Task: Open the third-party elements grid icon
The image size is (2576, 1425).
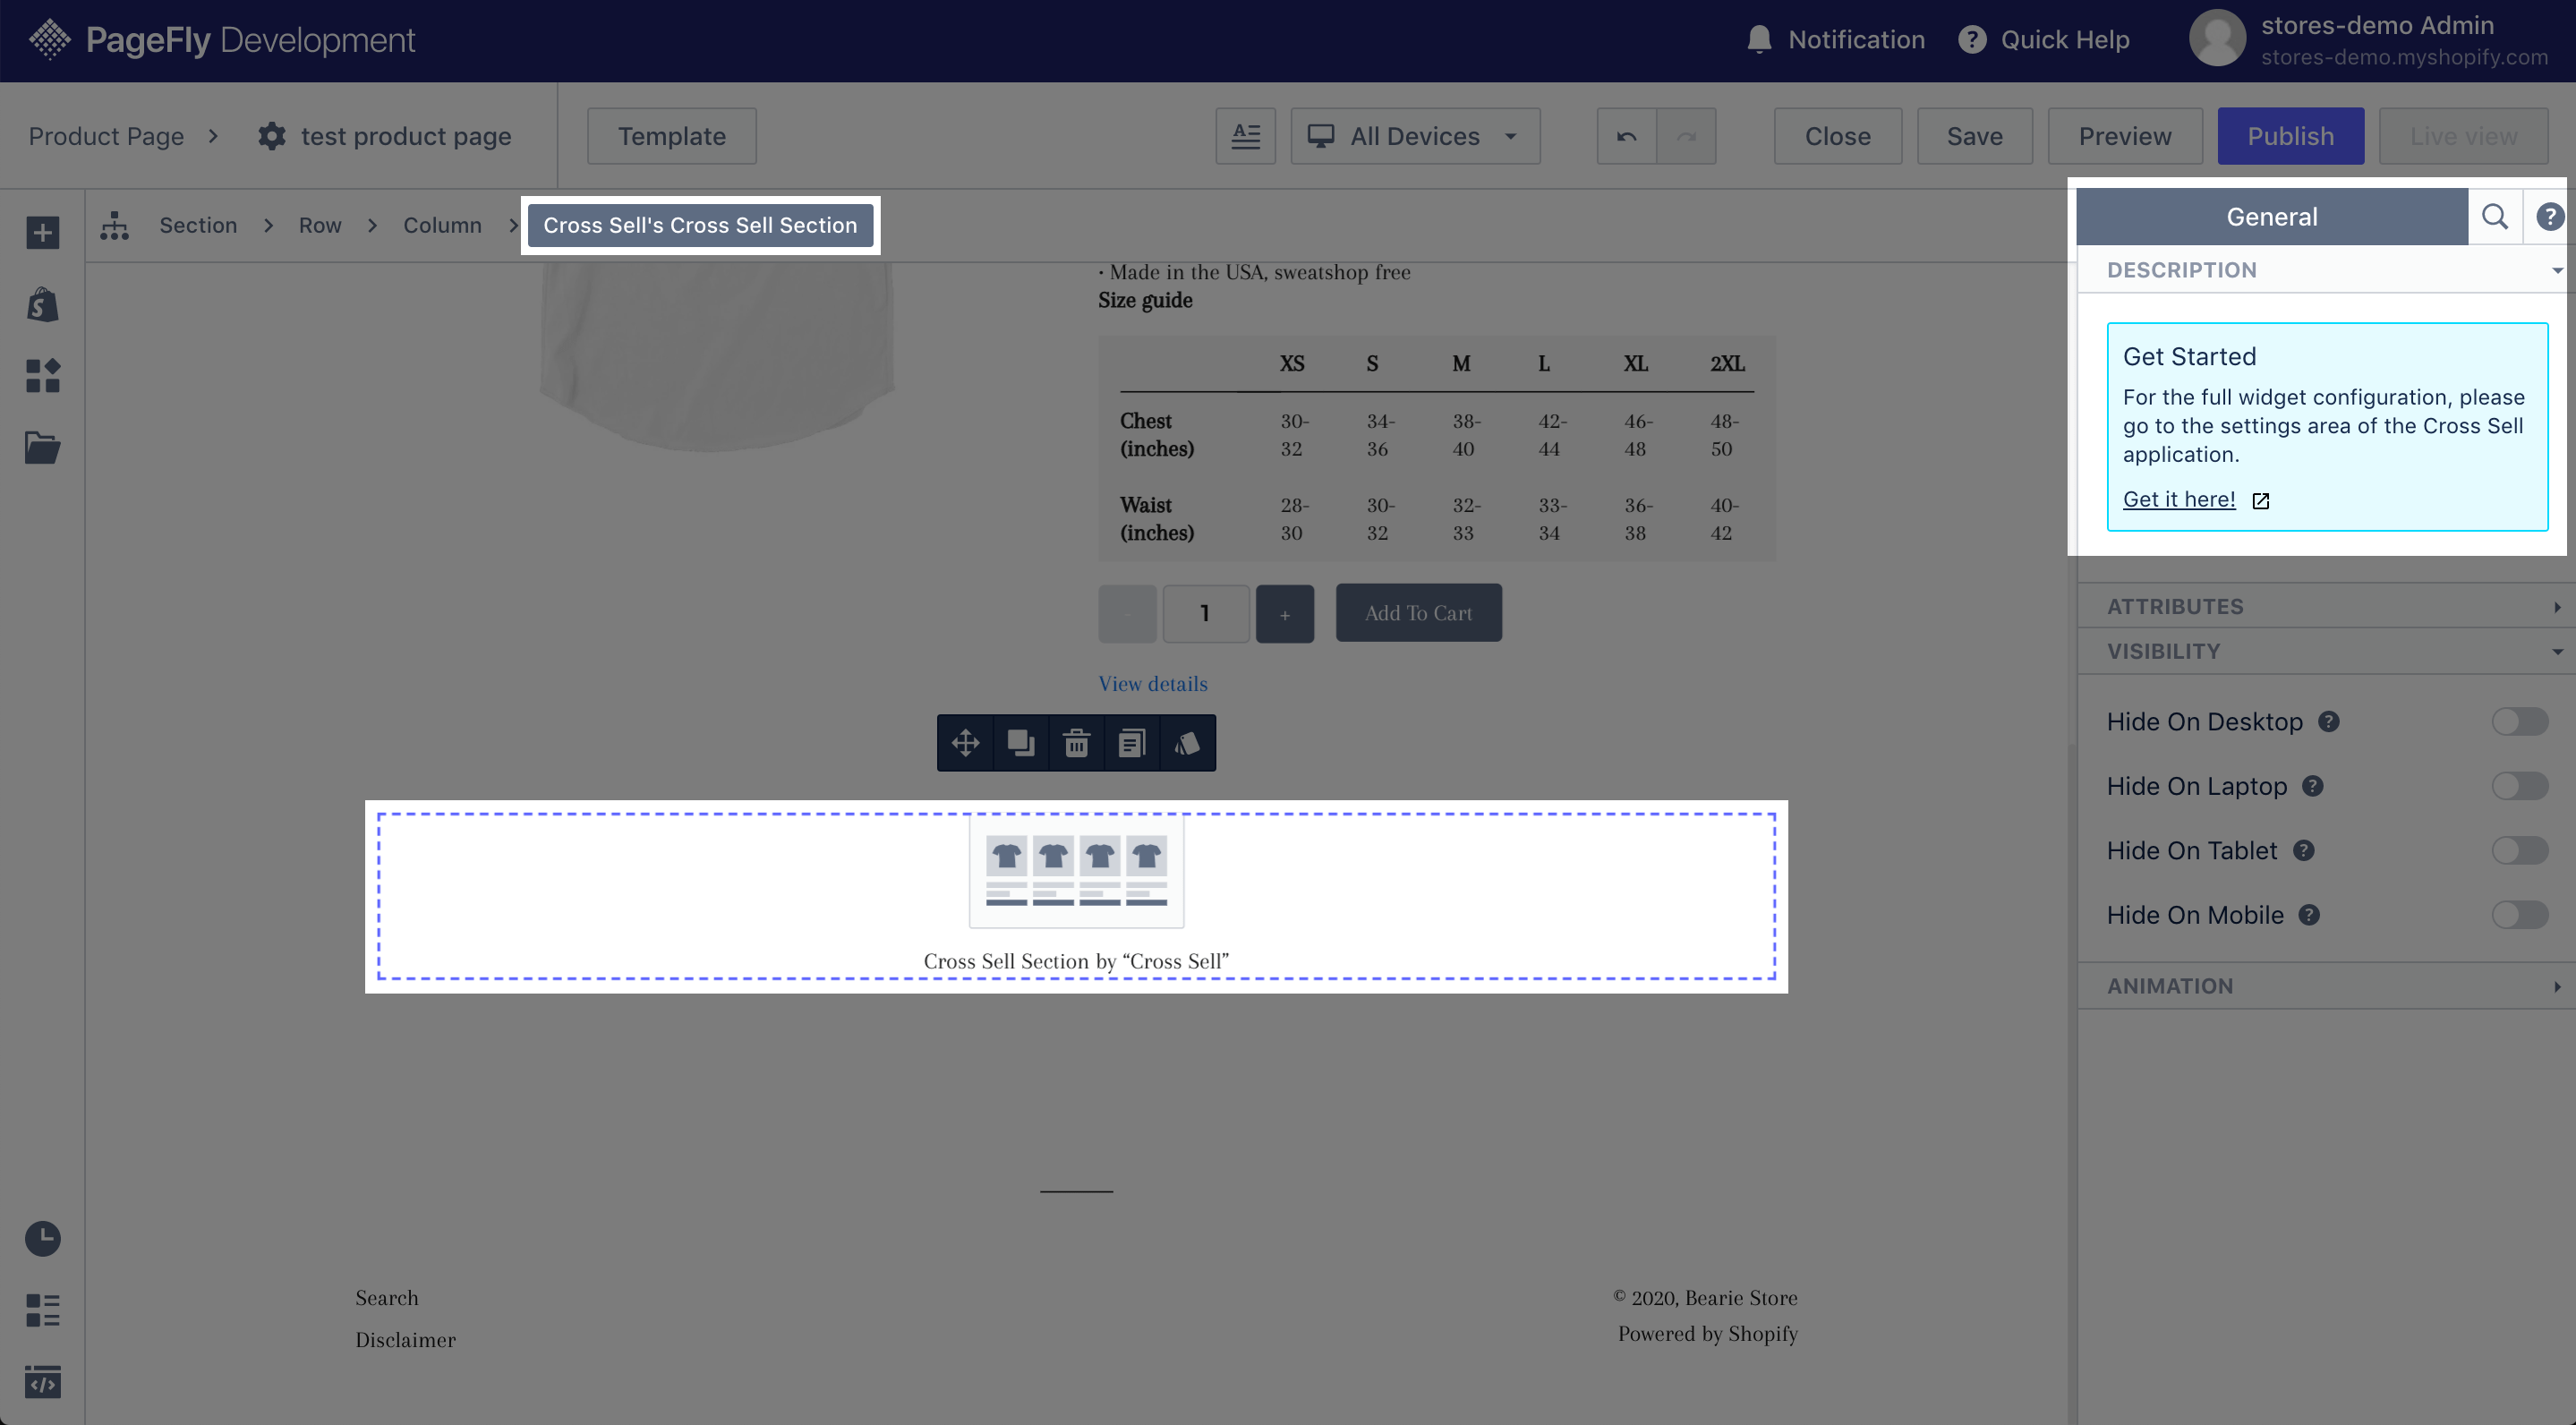Action: point(42,376)
